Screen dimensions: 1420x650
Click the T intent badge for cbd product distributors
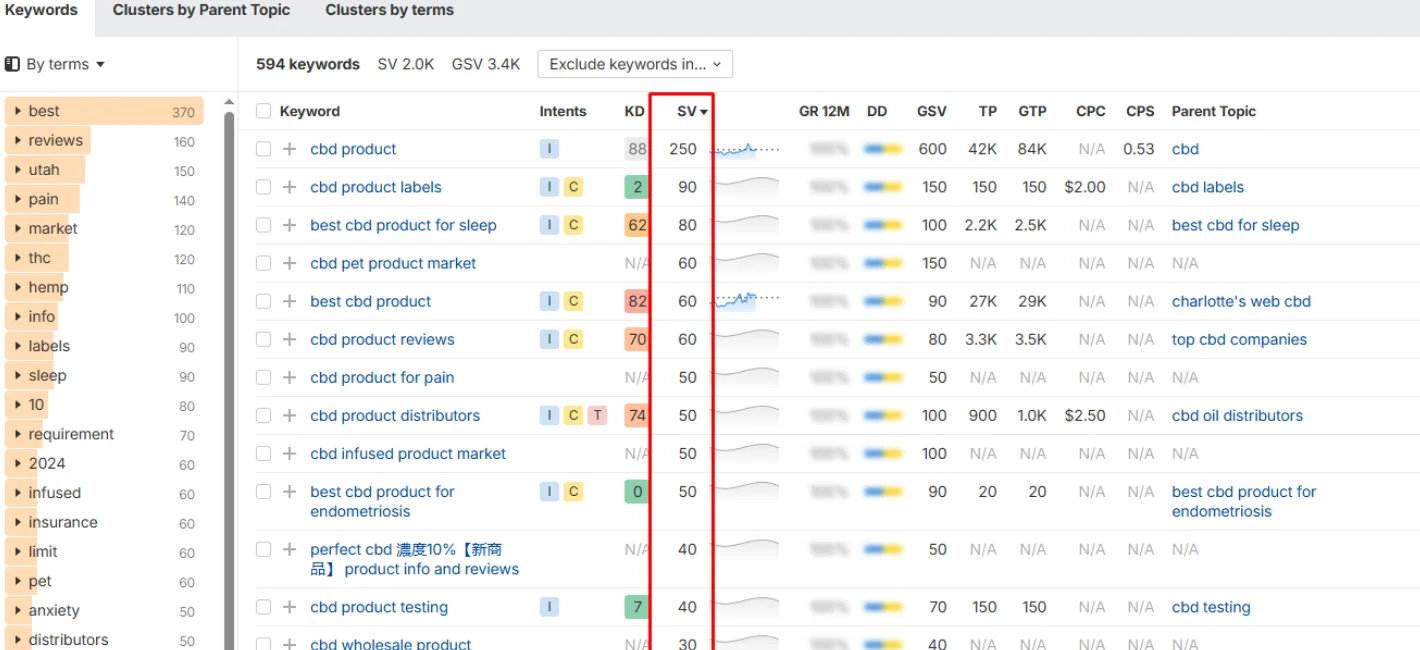597,415
